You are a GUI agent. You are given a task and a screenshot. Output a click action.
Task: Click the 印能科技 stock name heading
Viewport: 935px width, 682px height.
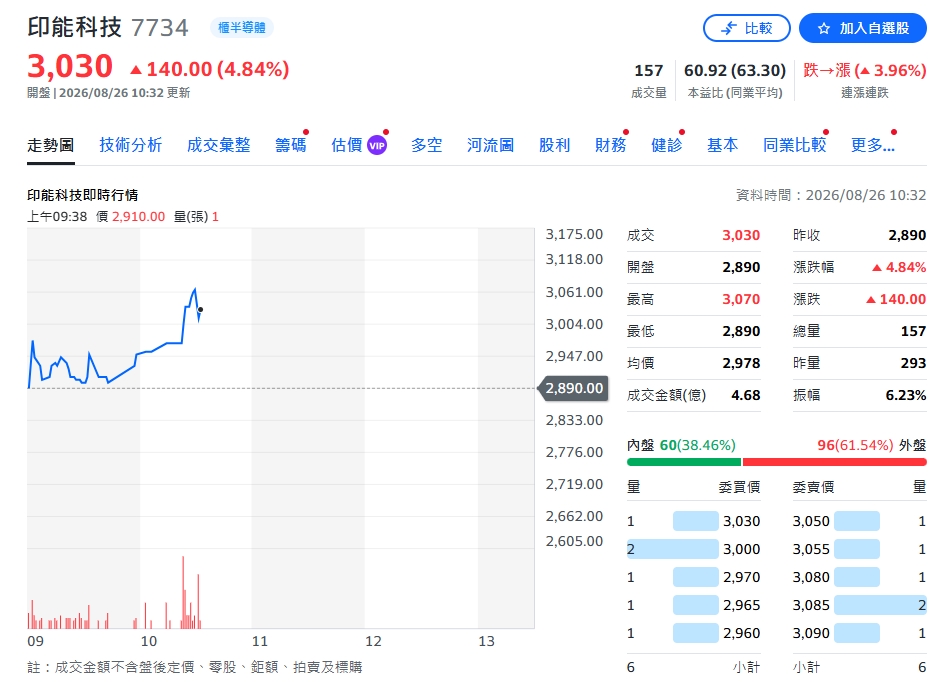click(75, 27)
